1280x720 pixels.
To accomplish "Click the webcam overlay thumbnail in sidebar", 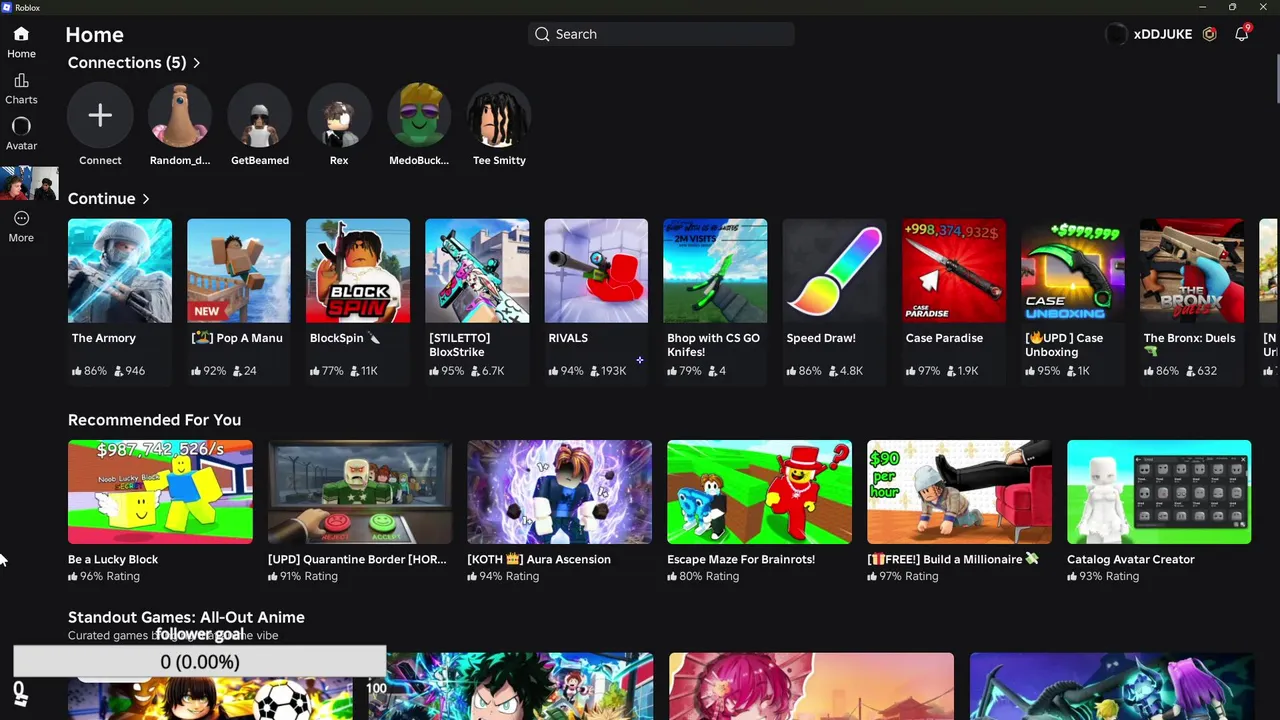I will click(29, 184).
